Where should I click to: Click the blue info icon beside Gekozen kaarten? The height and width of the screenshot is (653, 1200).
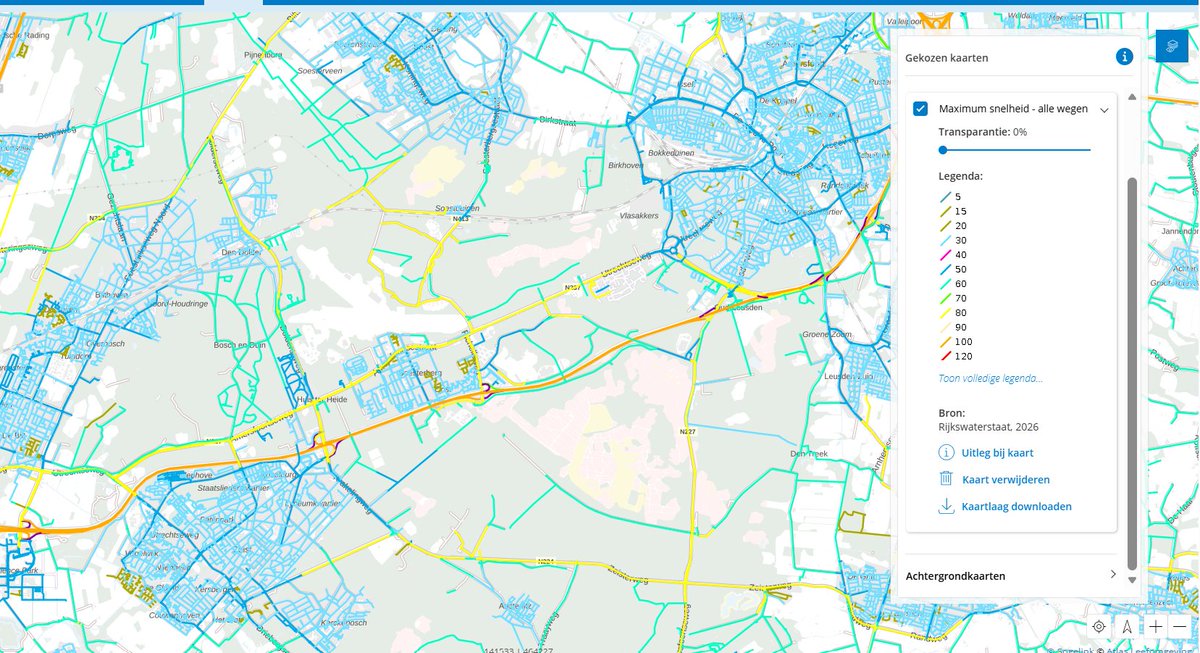pyautogui.click(x=1125, y=57)
